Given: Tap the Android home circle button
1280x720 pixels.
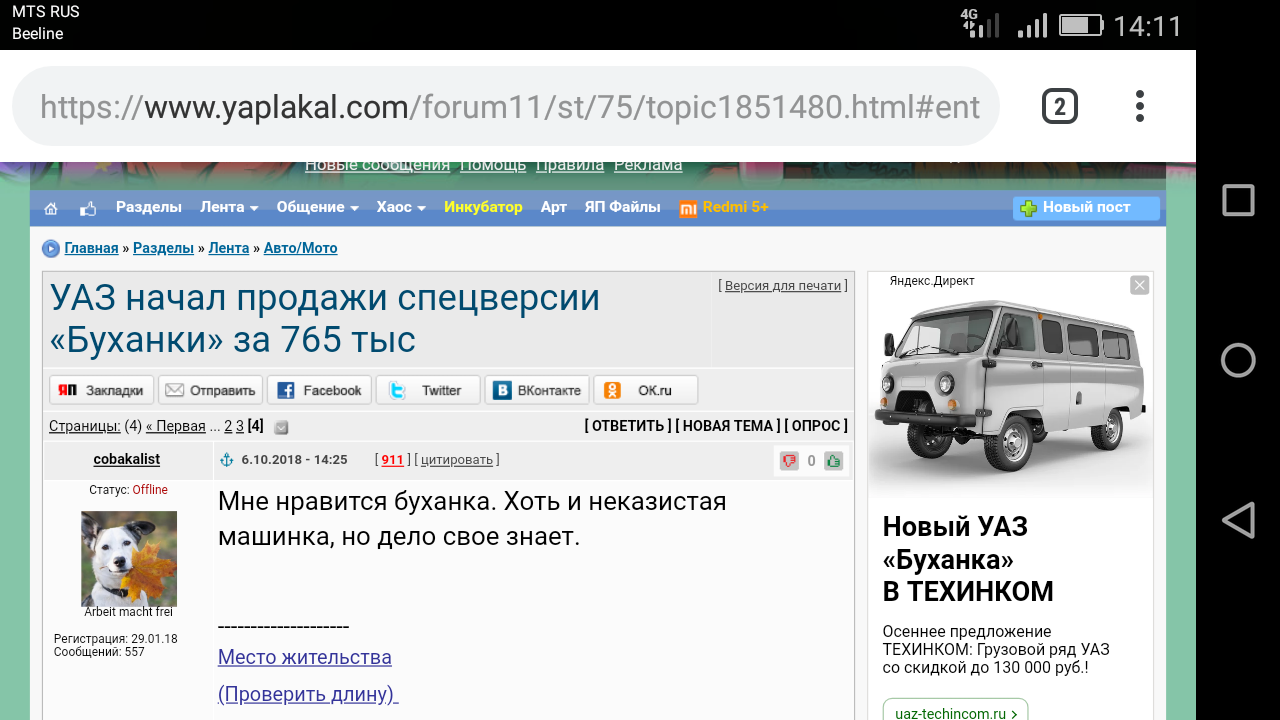Looking at the screenshot, I should pos(1238,360).
